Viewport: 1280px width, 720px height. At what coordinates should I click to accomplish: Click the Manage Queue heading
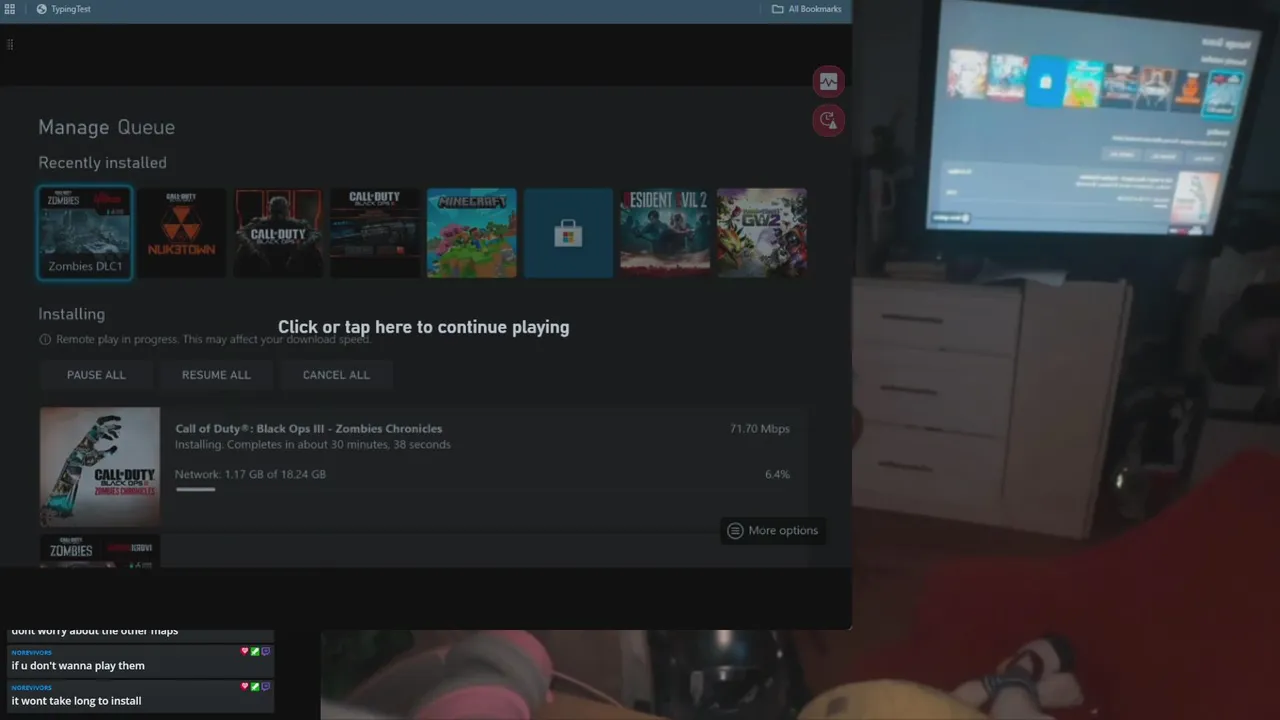point(106,127)
